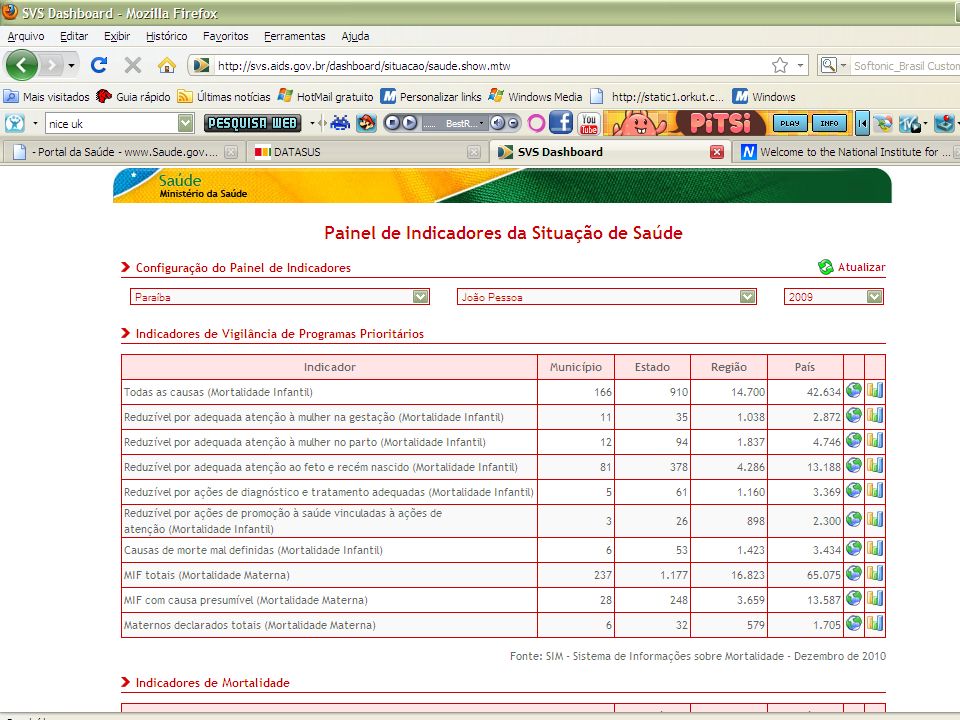The height and width of the screenshot is (720, 960).
Task: Open the Windows Media bookmark
Action: pyautogui.click(x=536, y=97)
